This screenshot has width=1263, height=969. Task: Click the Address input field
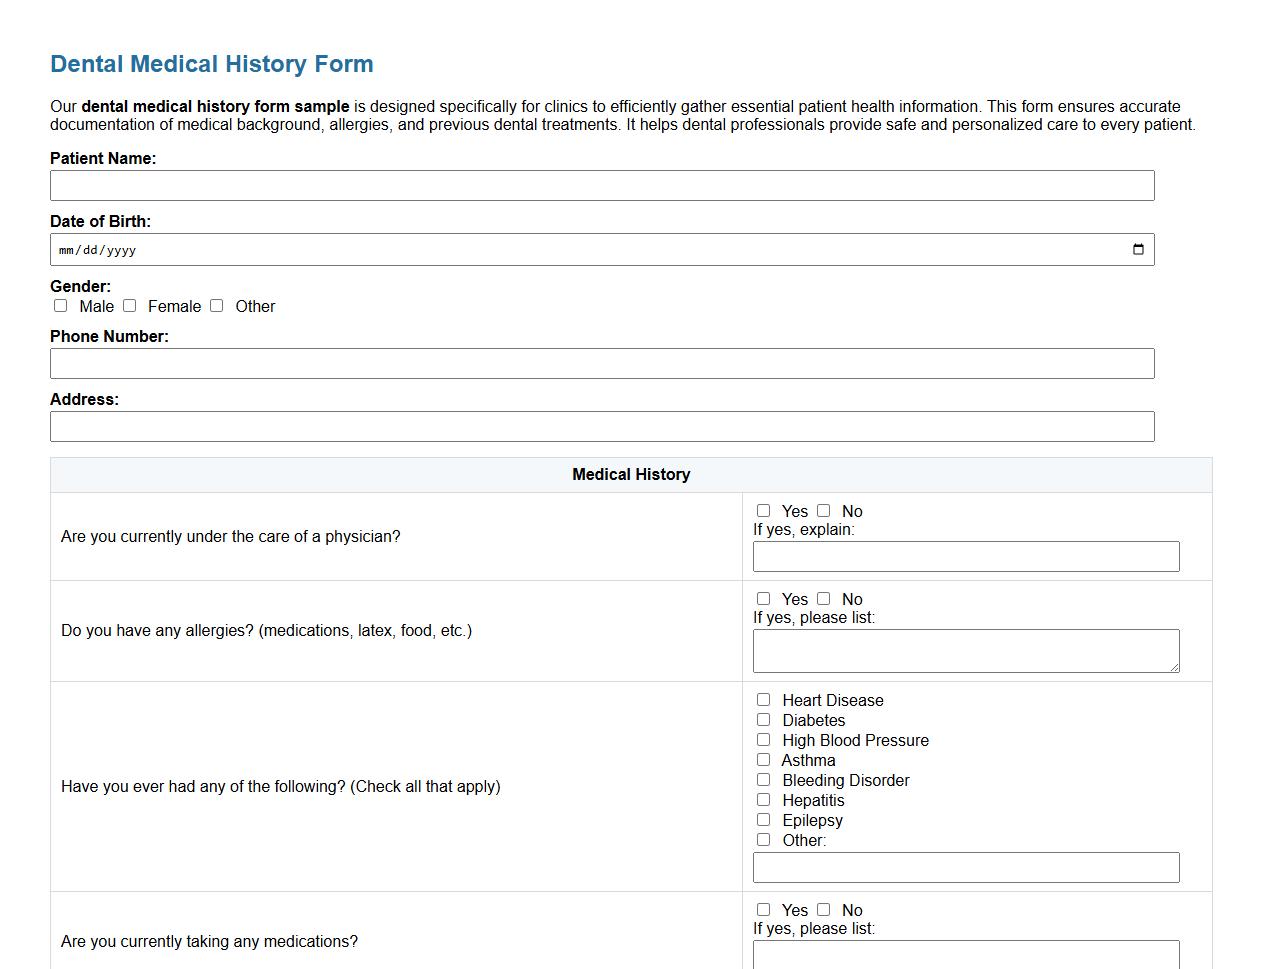[x=600, y=426]
